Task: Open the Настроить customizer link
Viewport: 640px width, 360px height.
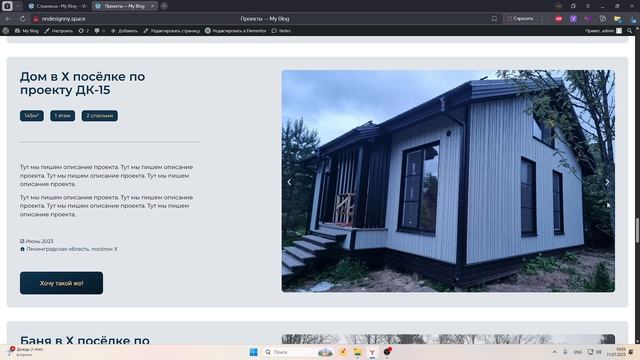Action: [58, 31]
